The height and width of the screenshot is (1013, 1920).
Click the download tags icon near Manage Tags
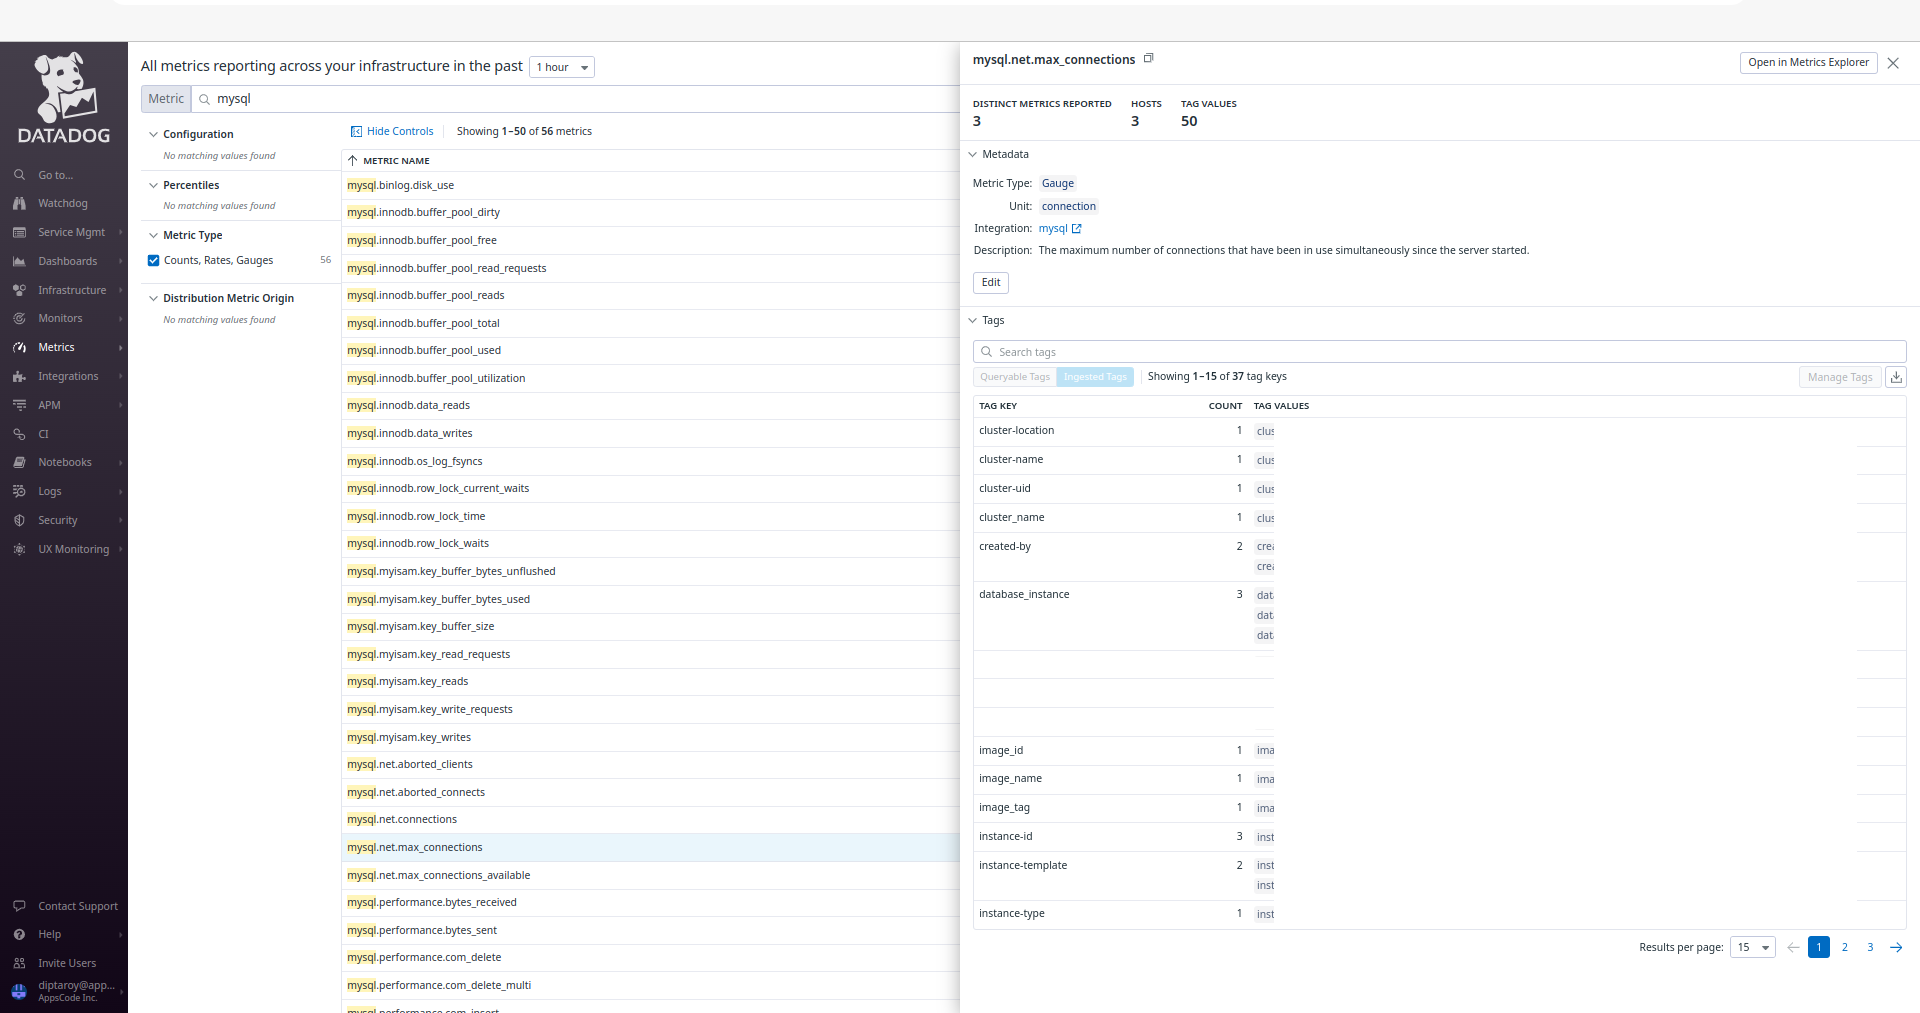[1896, 377]
